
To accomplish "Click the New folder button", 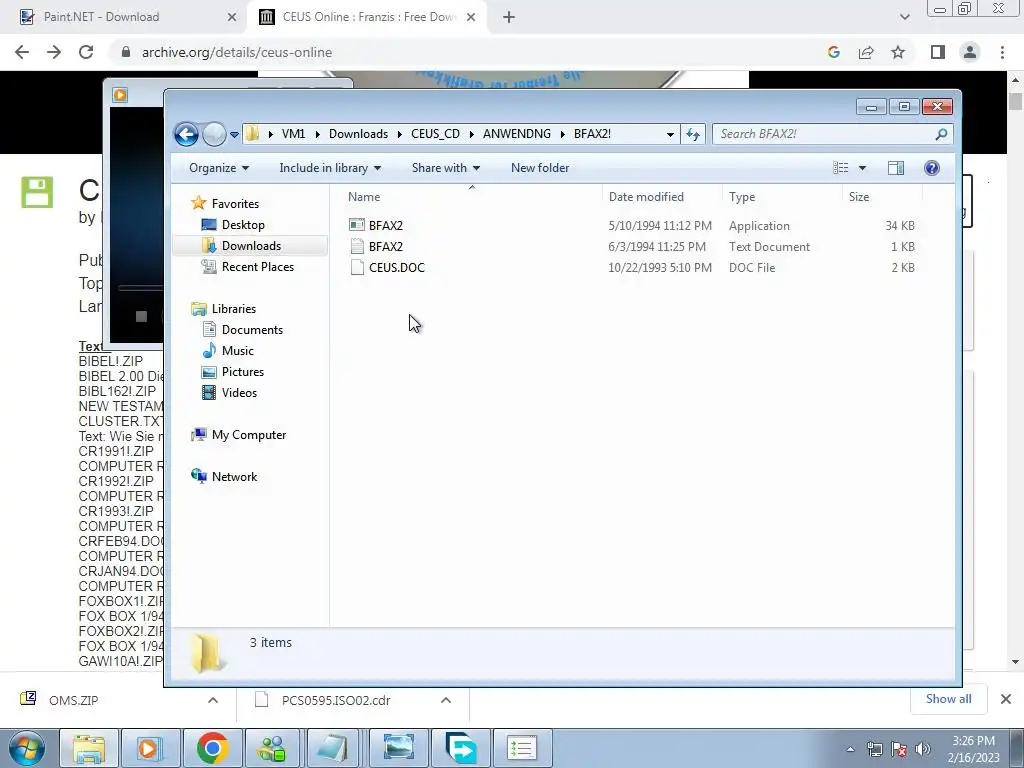I will coord(540,168).
